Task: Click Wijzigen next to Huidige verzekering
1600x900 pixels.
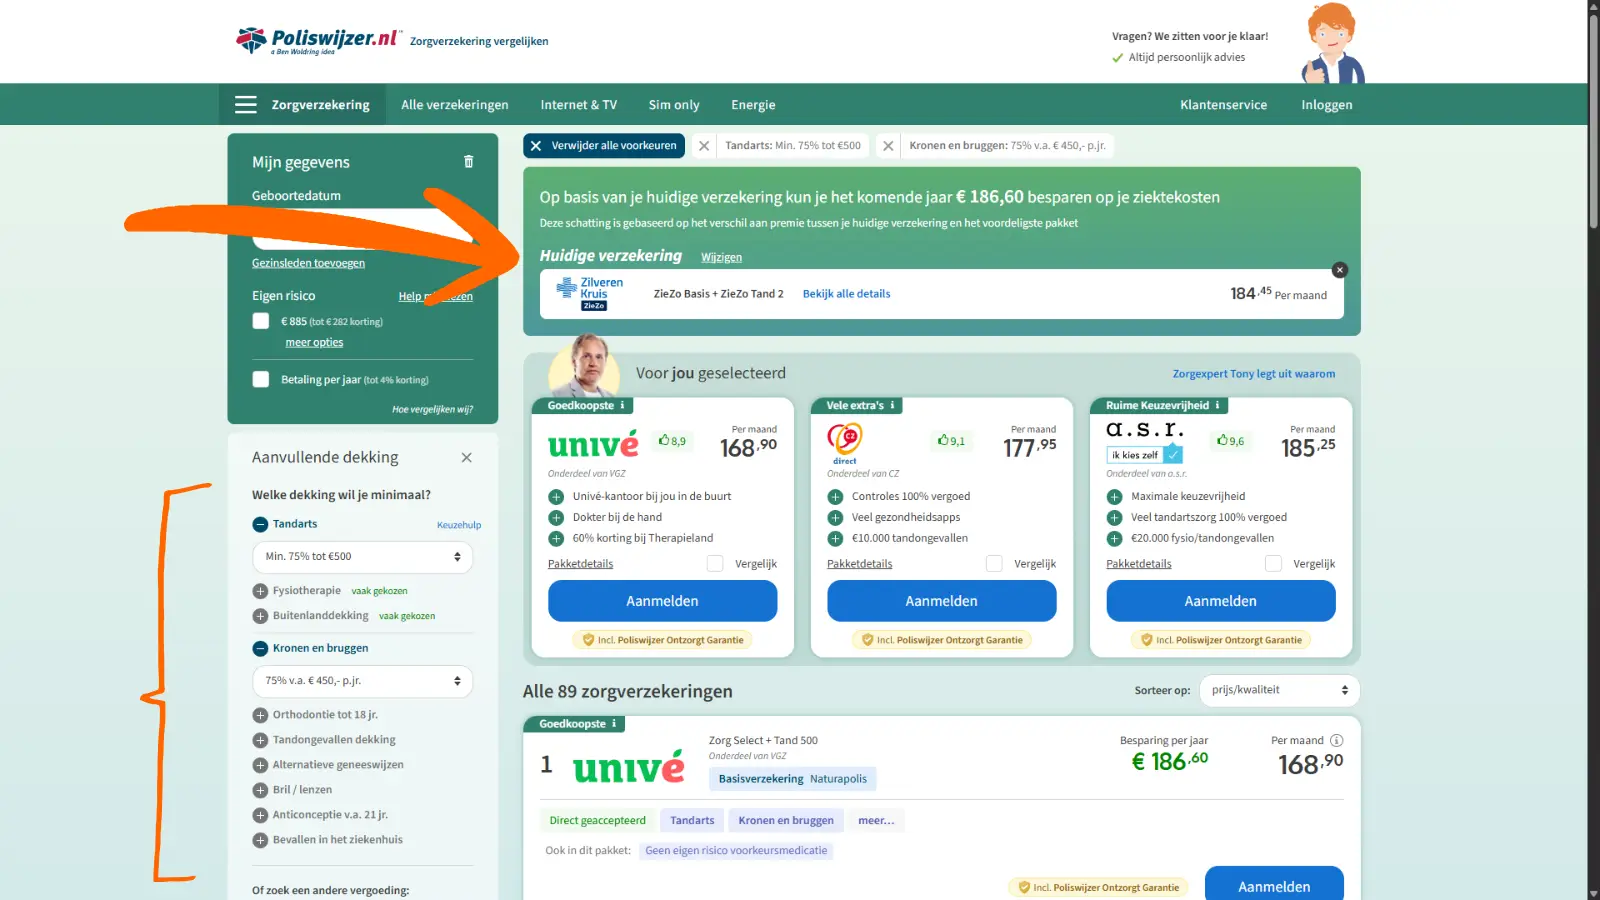Action: click(721, 258)
